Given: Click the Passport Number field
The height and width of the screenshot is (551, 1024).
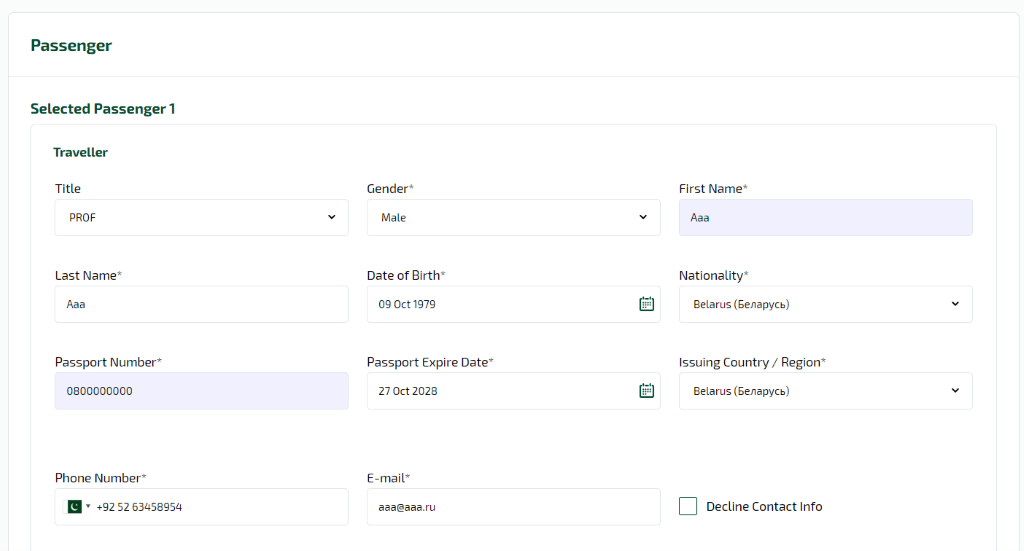Looking at the screenshot, I should pyautogui.click(x=201, y=391).
